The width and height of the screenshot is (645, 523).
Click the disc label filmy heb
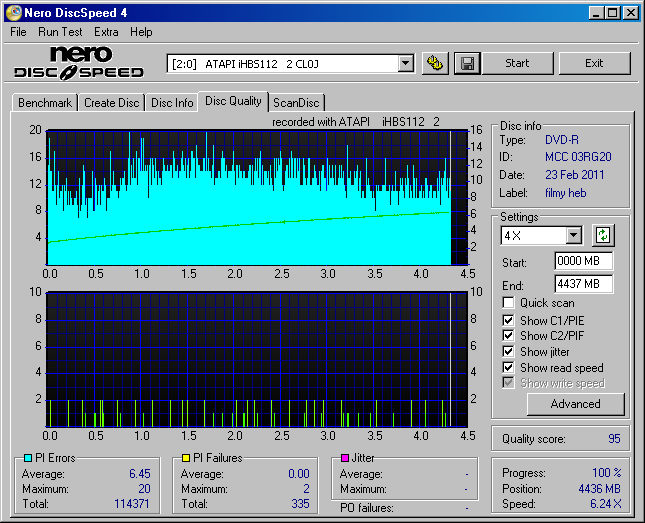coord(566,193)
